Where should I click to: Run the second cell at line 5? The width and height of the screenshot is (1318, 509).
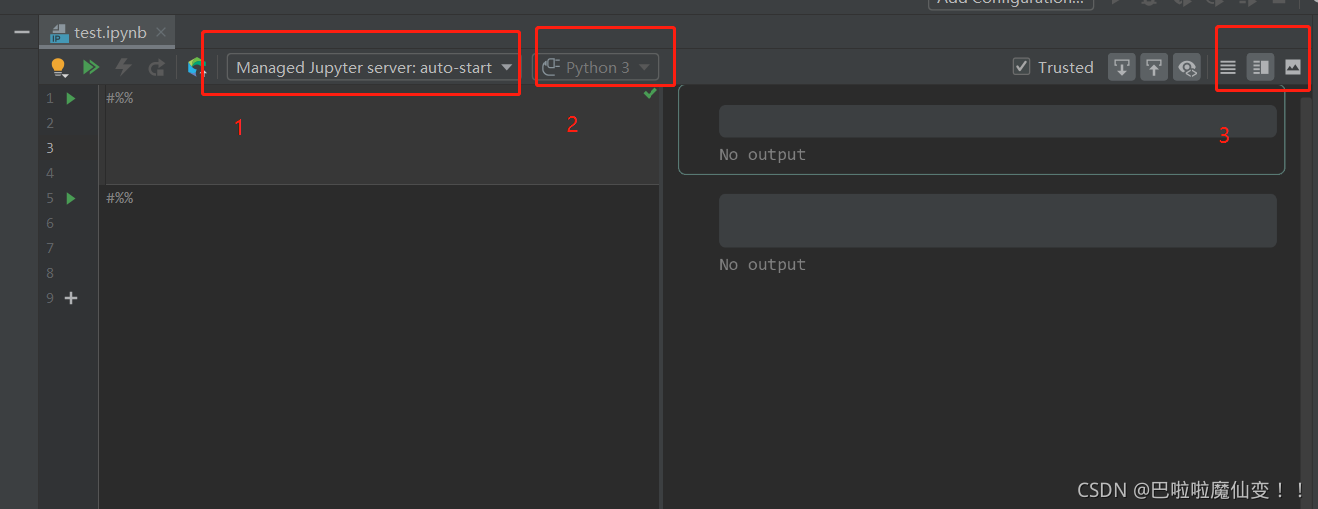click(x=71, y=198)
